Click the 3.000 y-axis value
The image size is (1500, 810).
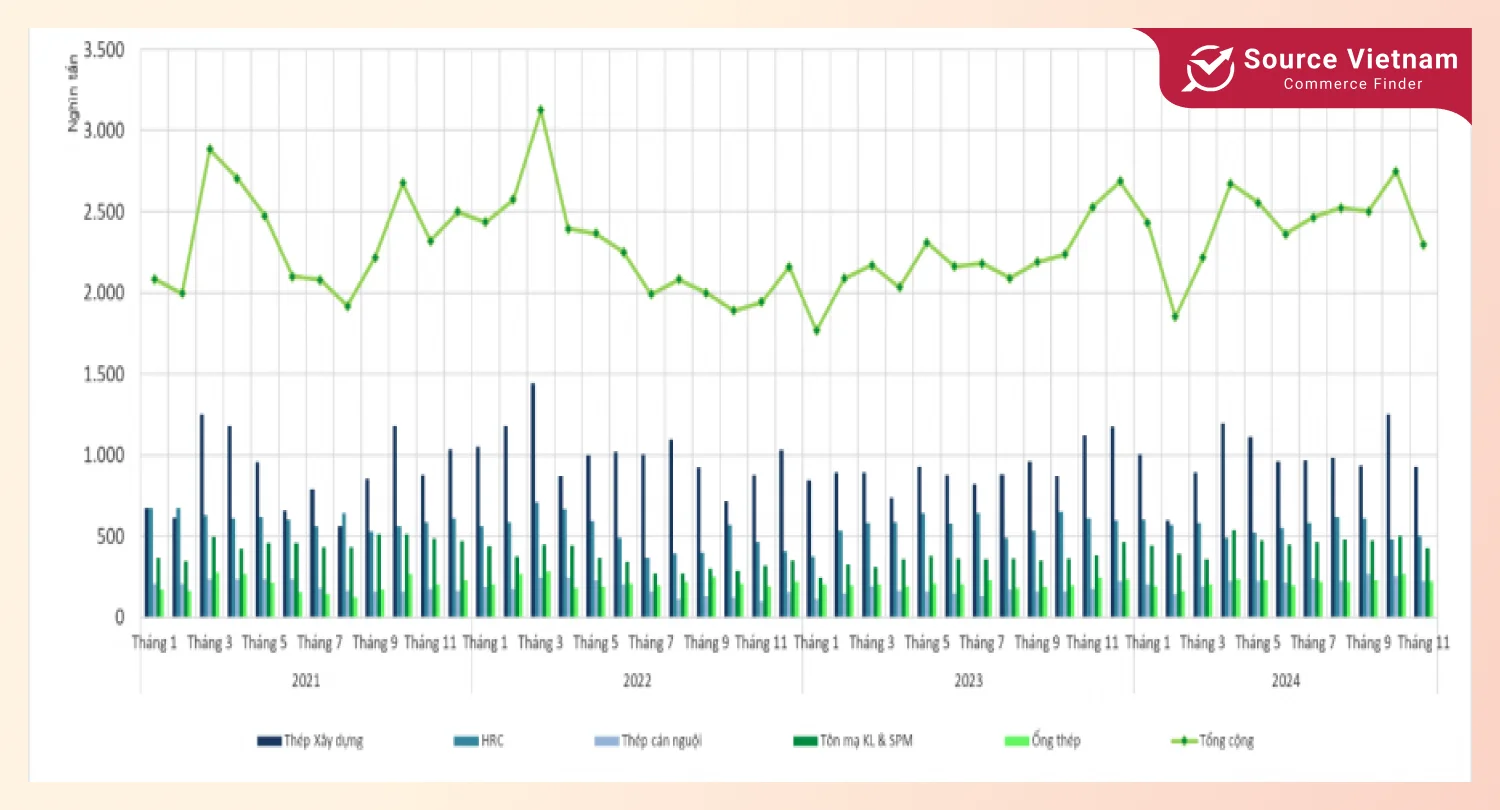point(103,131)
